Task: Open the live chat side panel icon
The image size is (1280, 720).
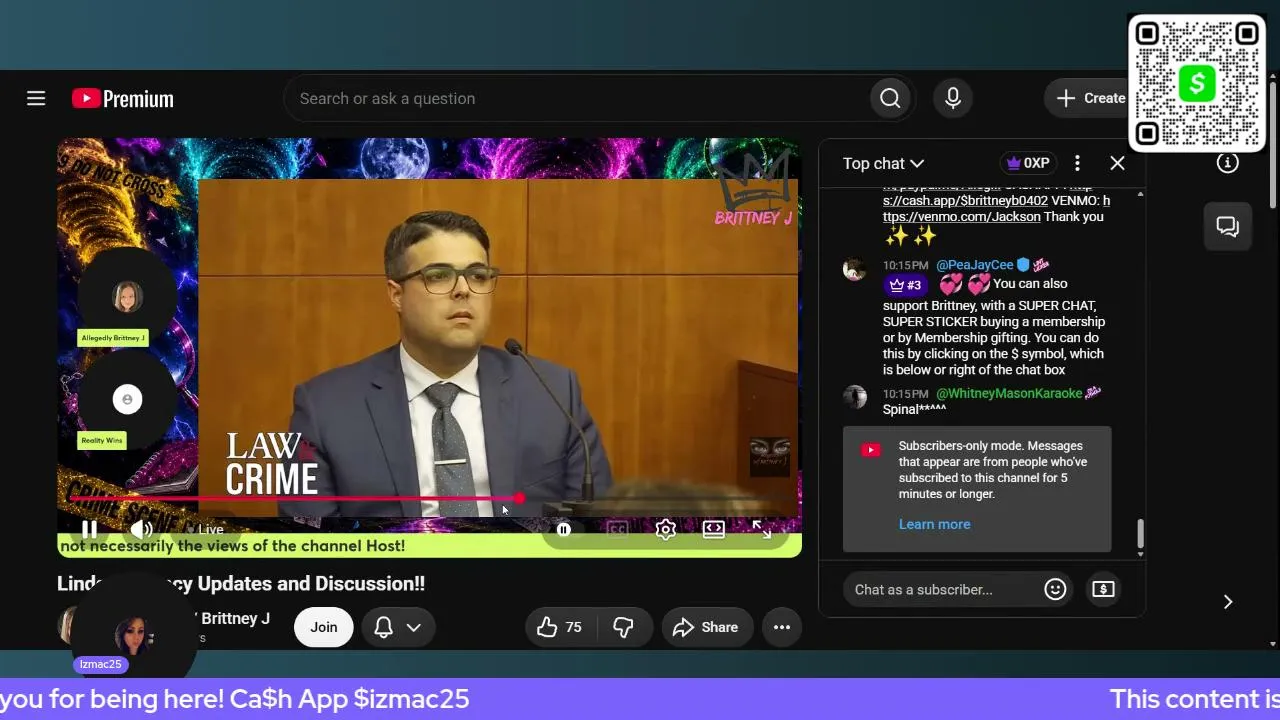Action: (x=1228, y=227)
